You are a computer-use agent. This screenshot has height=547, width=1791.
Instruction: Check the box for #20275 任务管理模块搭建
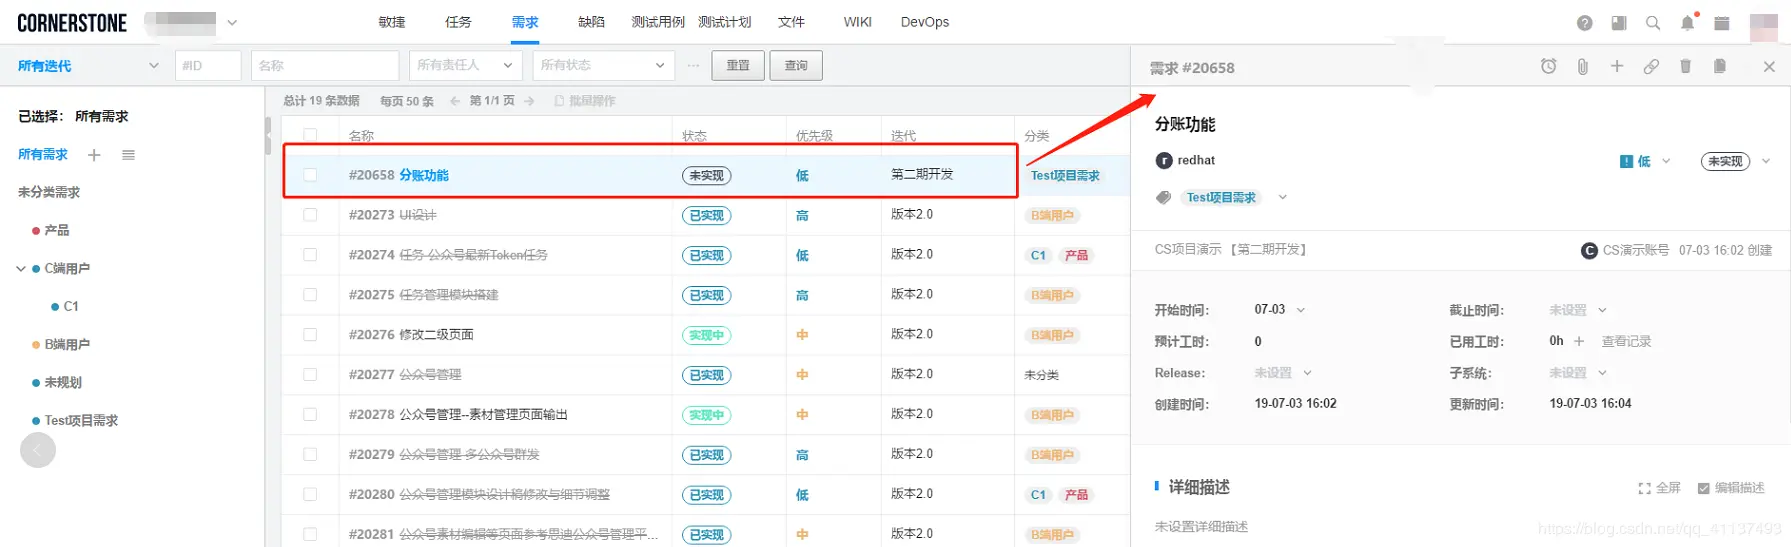click(x=310, y=295)
